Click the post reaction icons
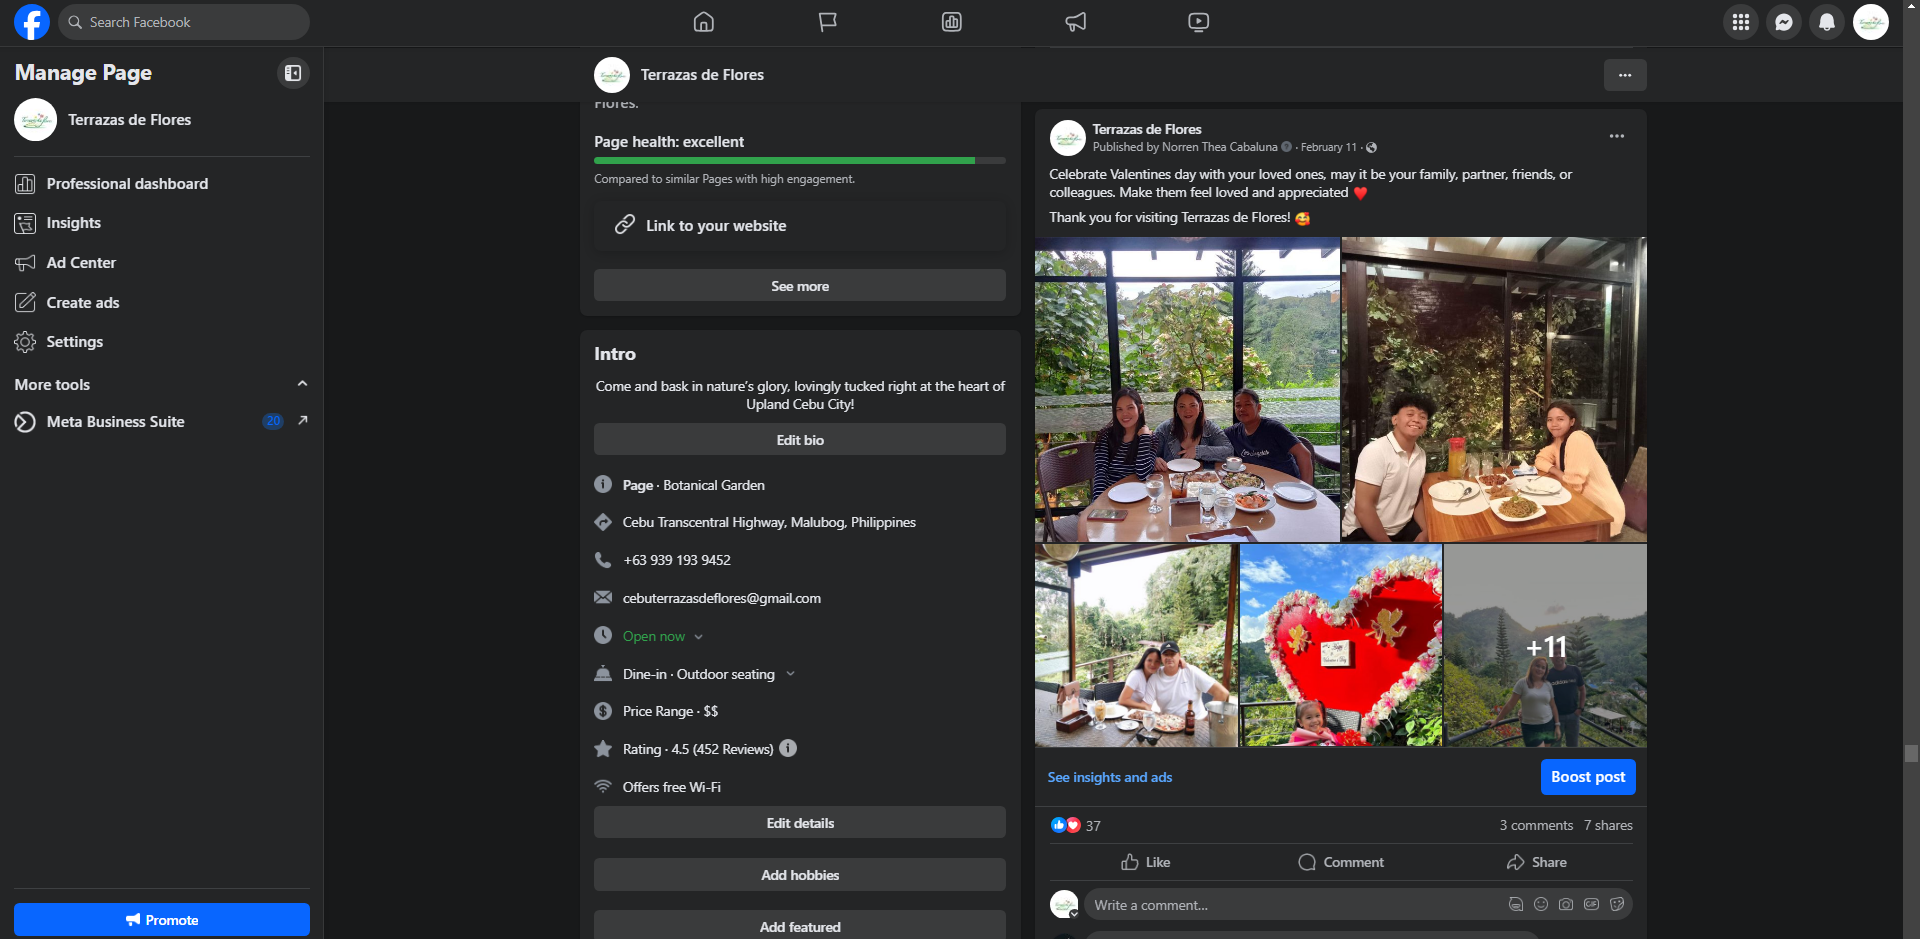 click(1066, 825)
